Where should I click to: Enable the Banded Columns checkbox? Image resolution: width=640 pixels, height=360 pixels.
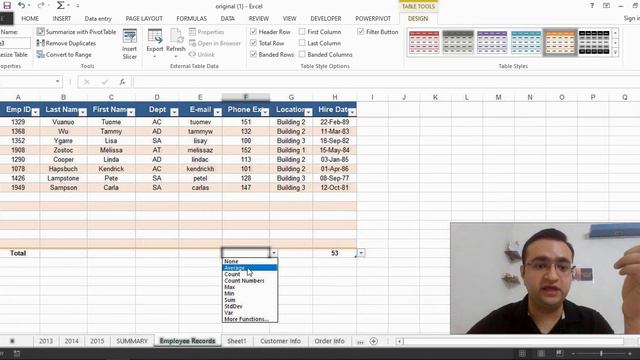302,55
